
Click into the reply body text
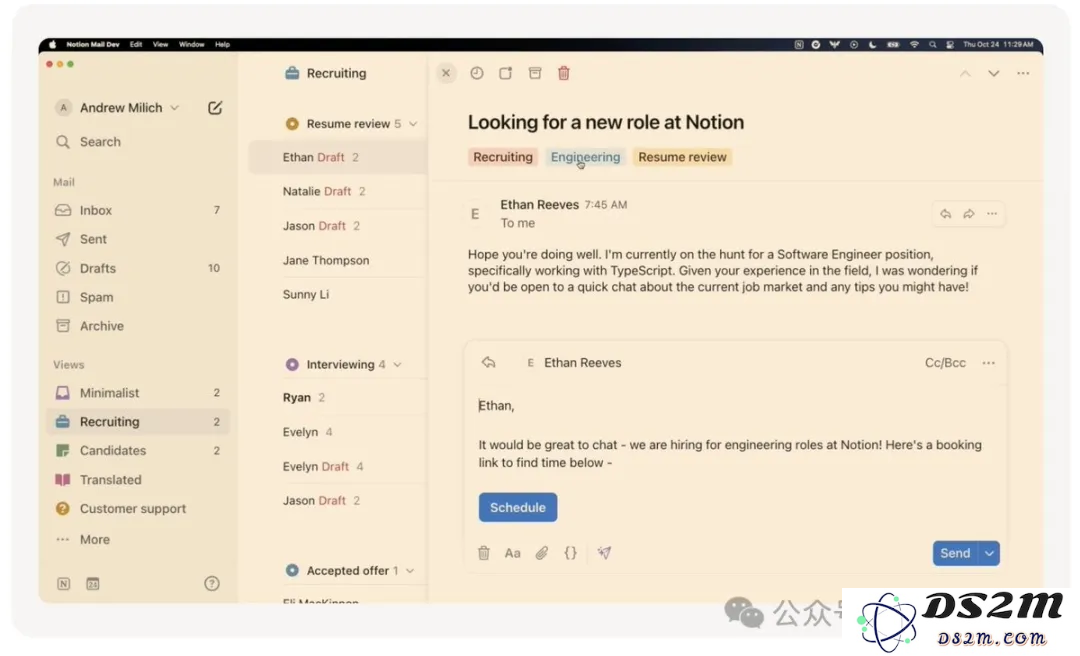[730, 434]
